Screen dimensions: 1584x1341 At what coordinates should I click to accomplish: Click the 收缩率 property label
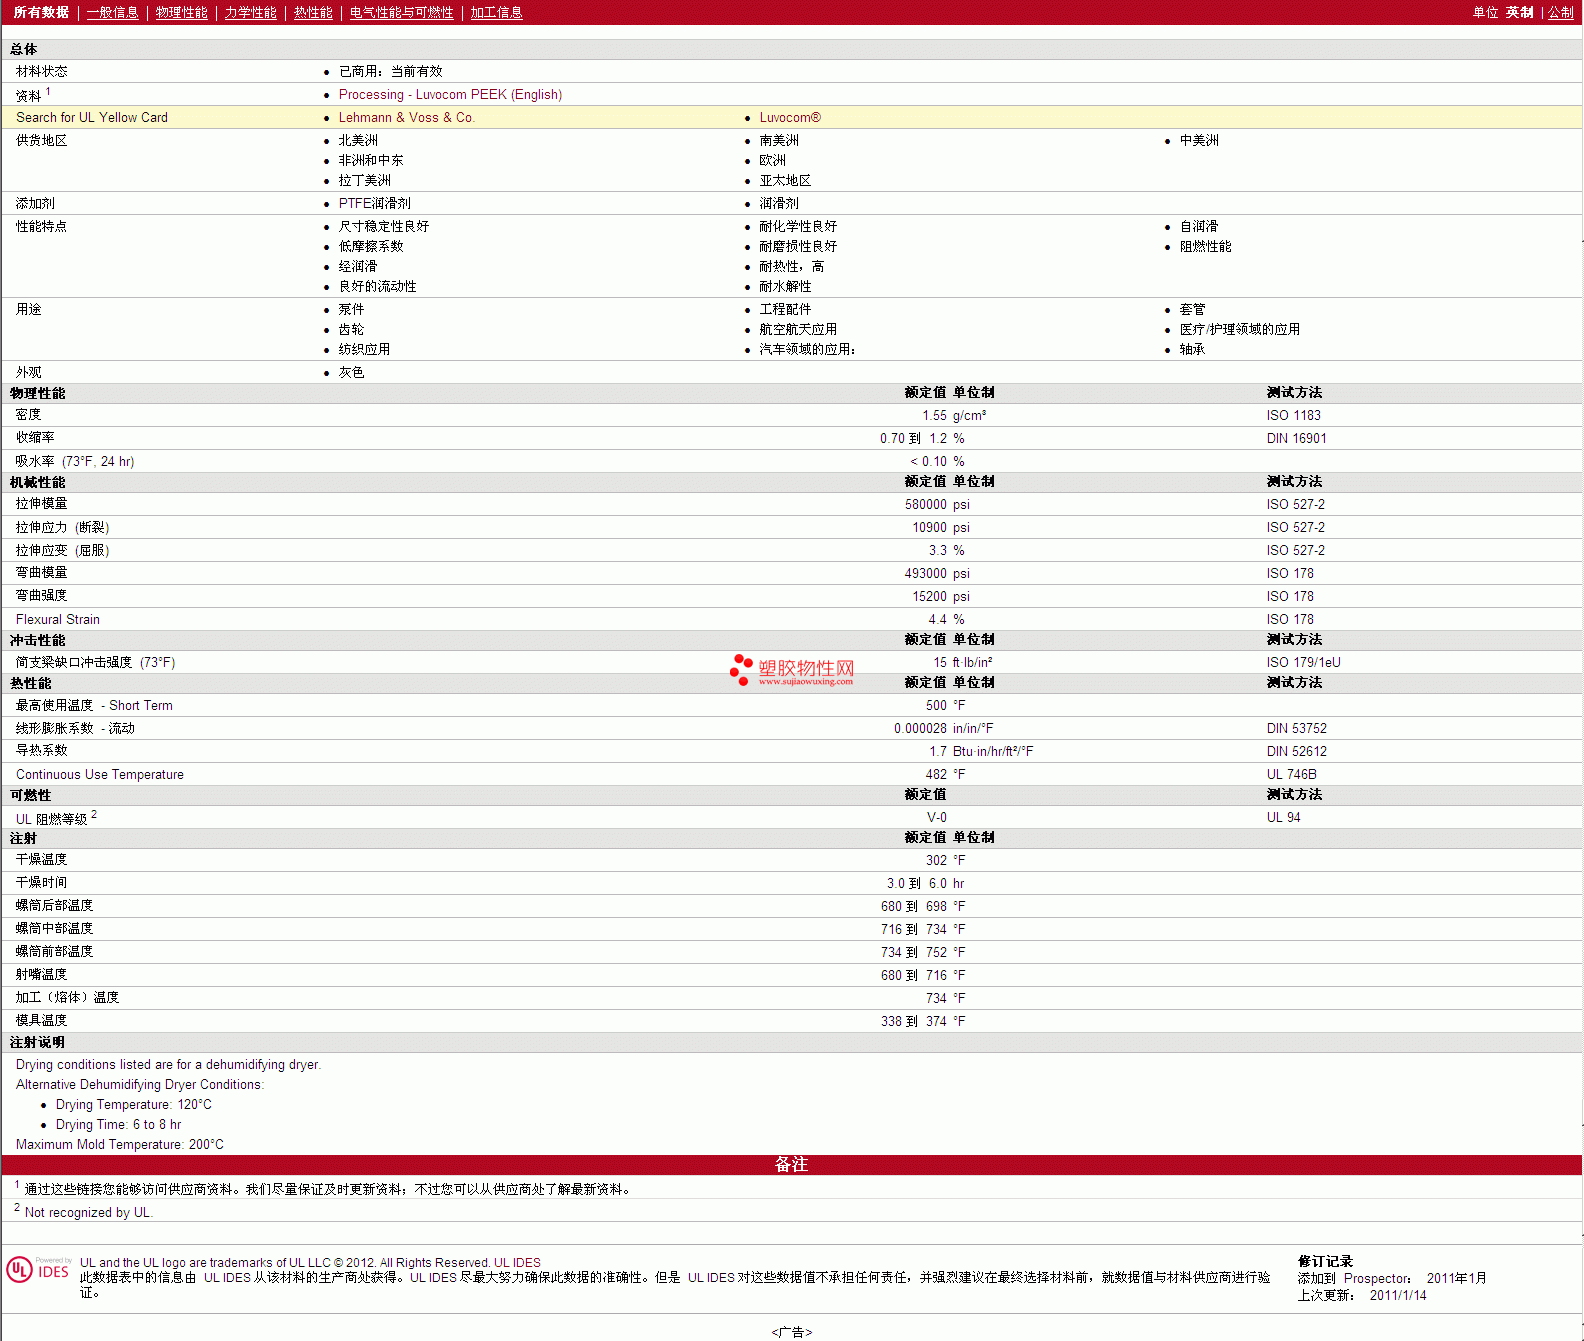pos(35,438)
